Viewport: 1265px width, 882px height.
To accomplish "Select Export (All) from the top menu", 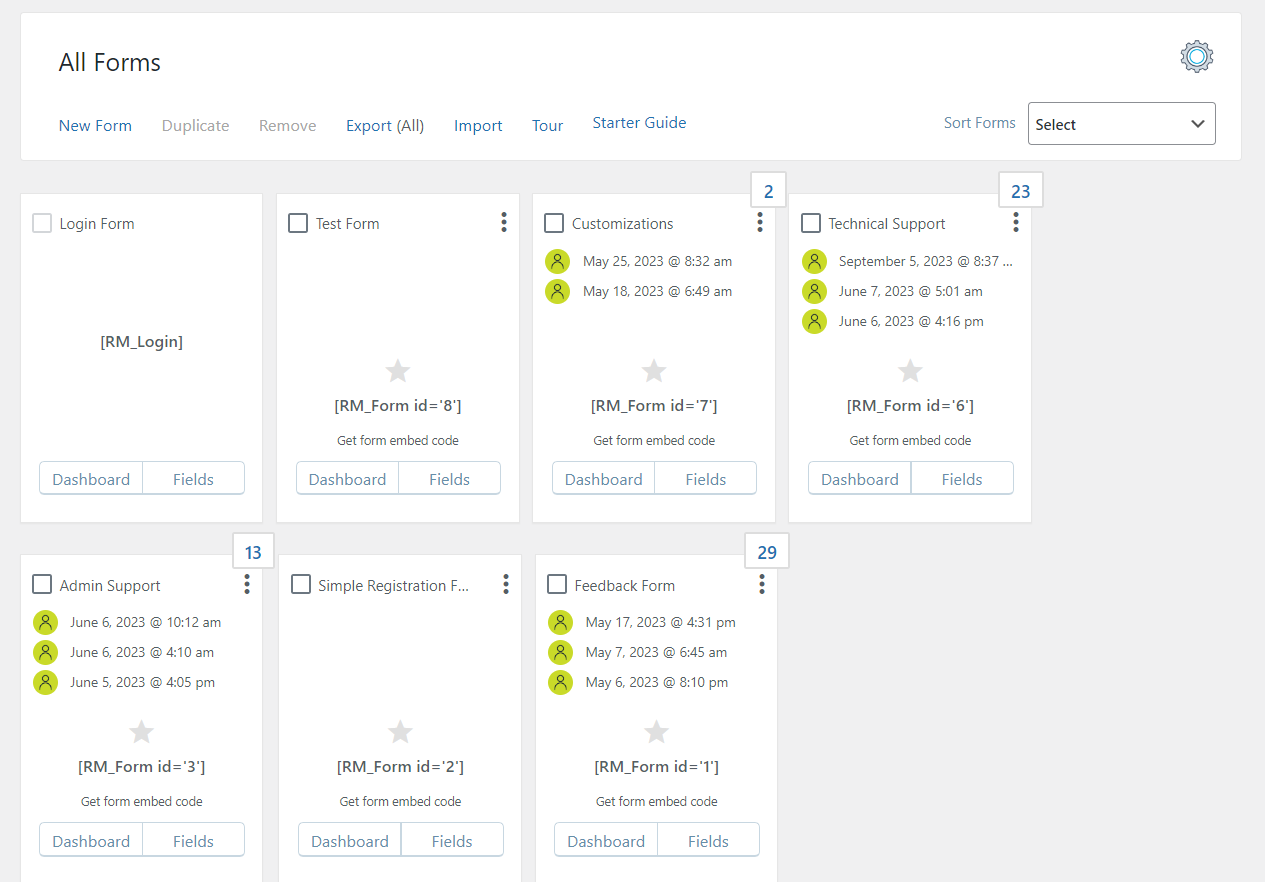I will [x=385, y=125].
